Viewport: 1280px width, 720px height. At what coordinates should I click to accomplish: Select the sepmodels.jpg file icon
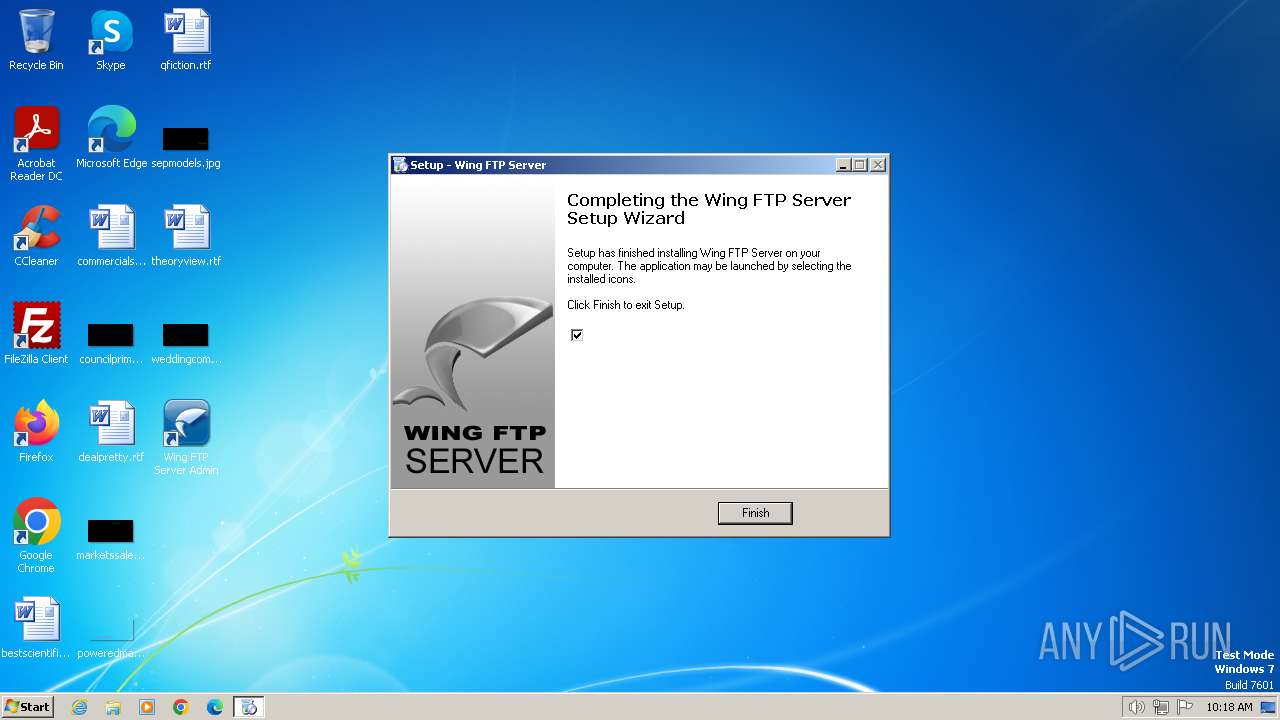[x=186, y=146]
